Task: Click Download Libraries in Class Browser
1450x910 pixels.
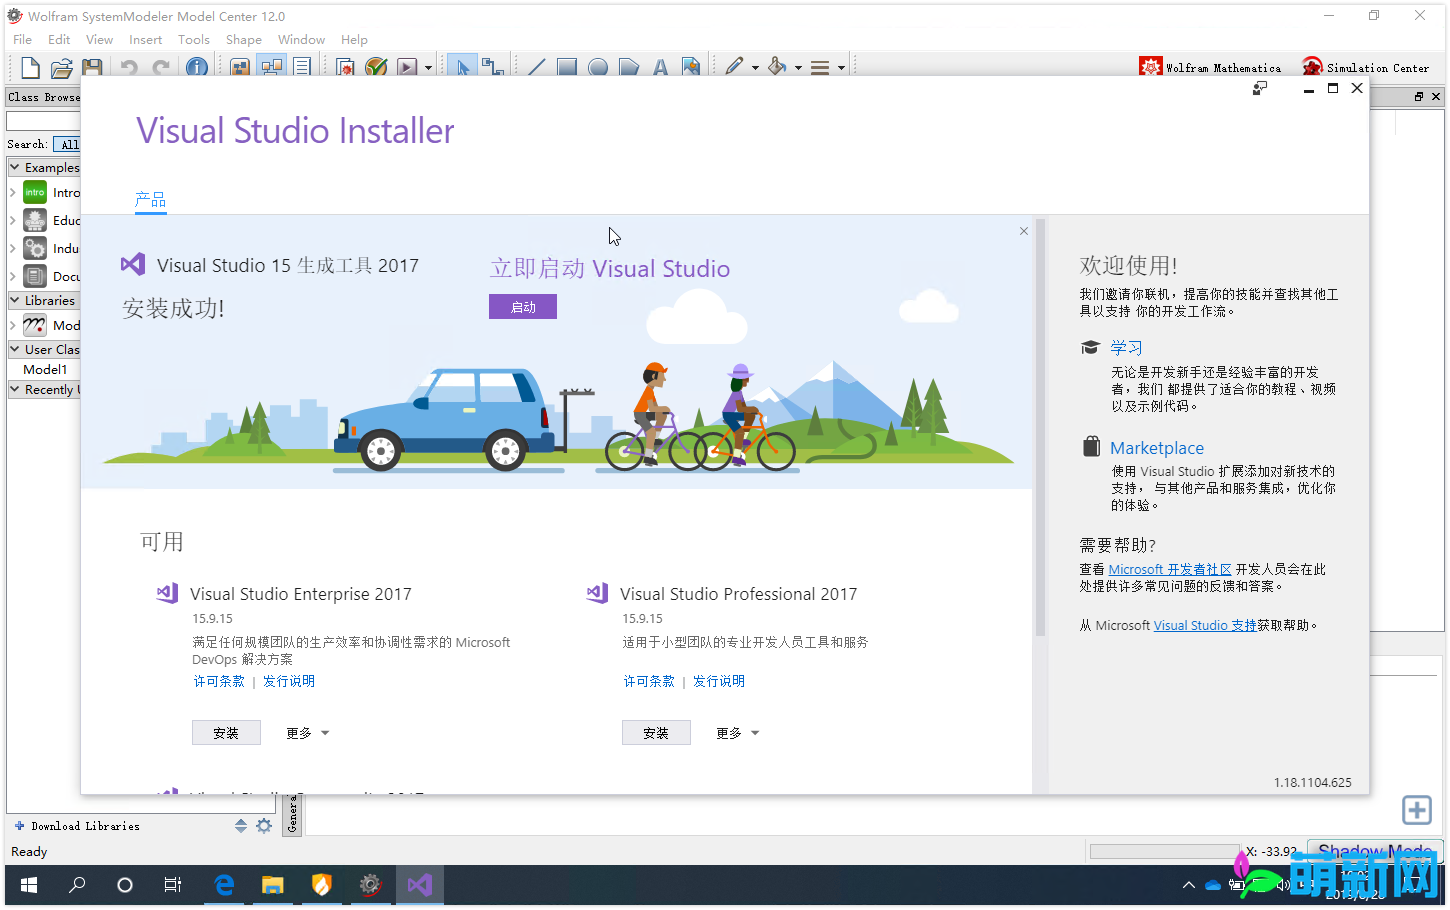Action: point(77,826)
